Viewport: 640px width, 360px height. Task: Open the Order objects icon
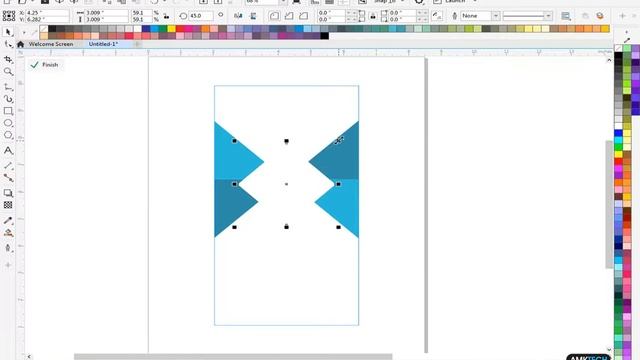566,16
